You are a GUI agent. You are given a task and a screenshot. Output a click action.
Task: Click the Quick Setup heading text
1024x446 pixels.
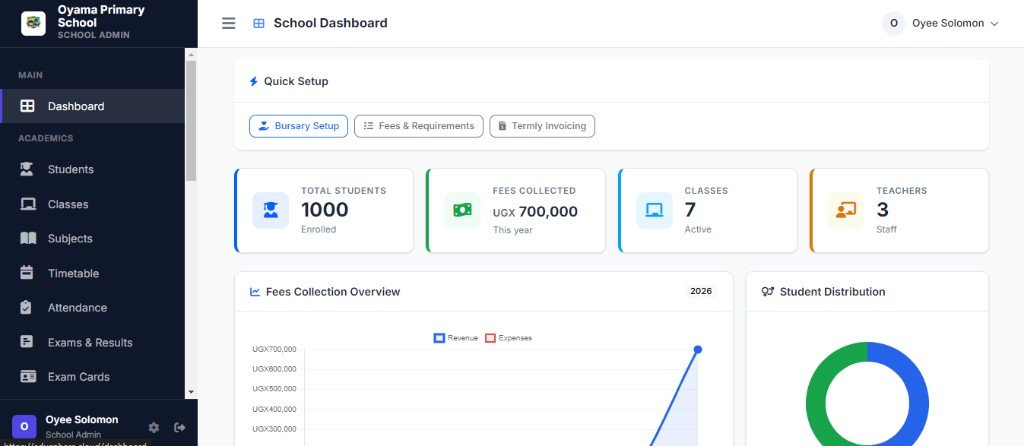point(296,82)
